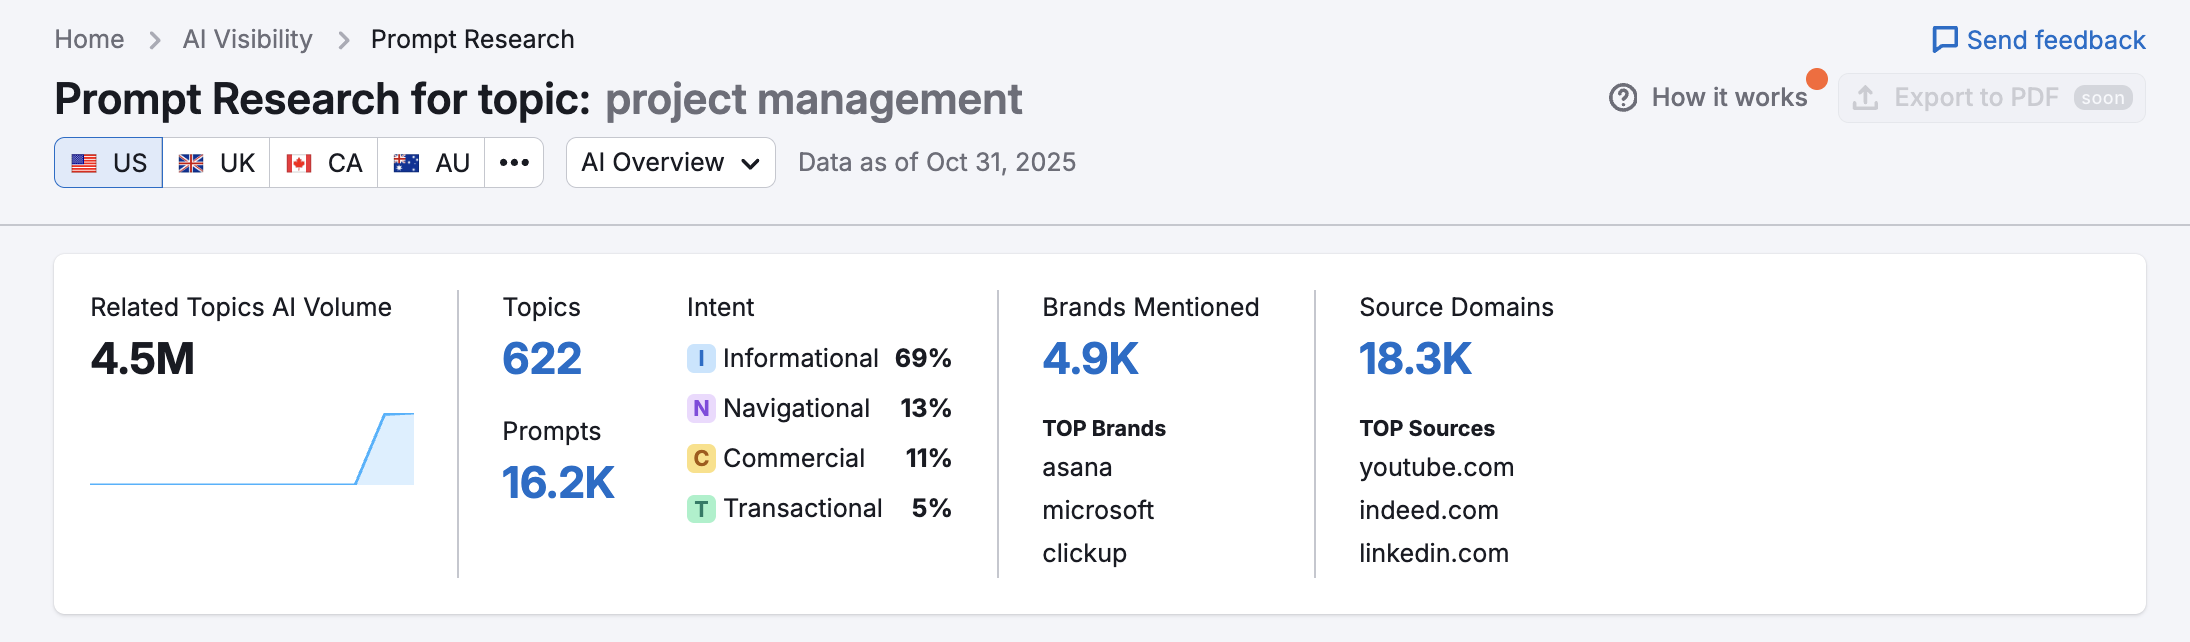Click the Export to PDF upload icon
Image resolution: width=2190 pixels, height=642 pixels.
point(1865,98)
